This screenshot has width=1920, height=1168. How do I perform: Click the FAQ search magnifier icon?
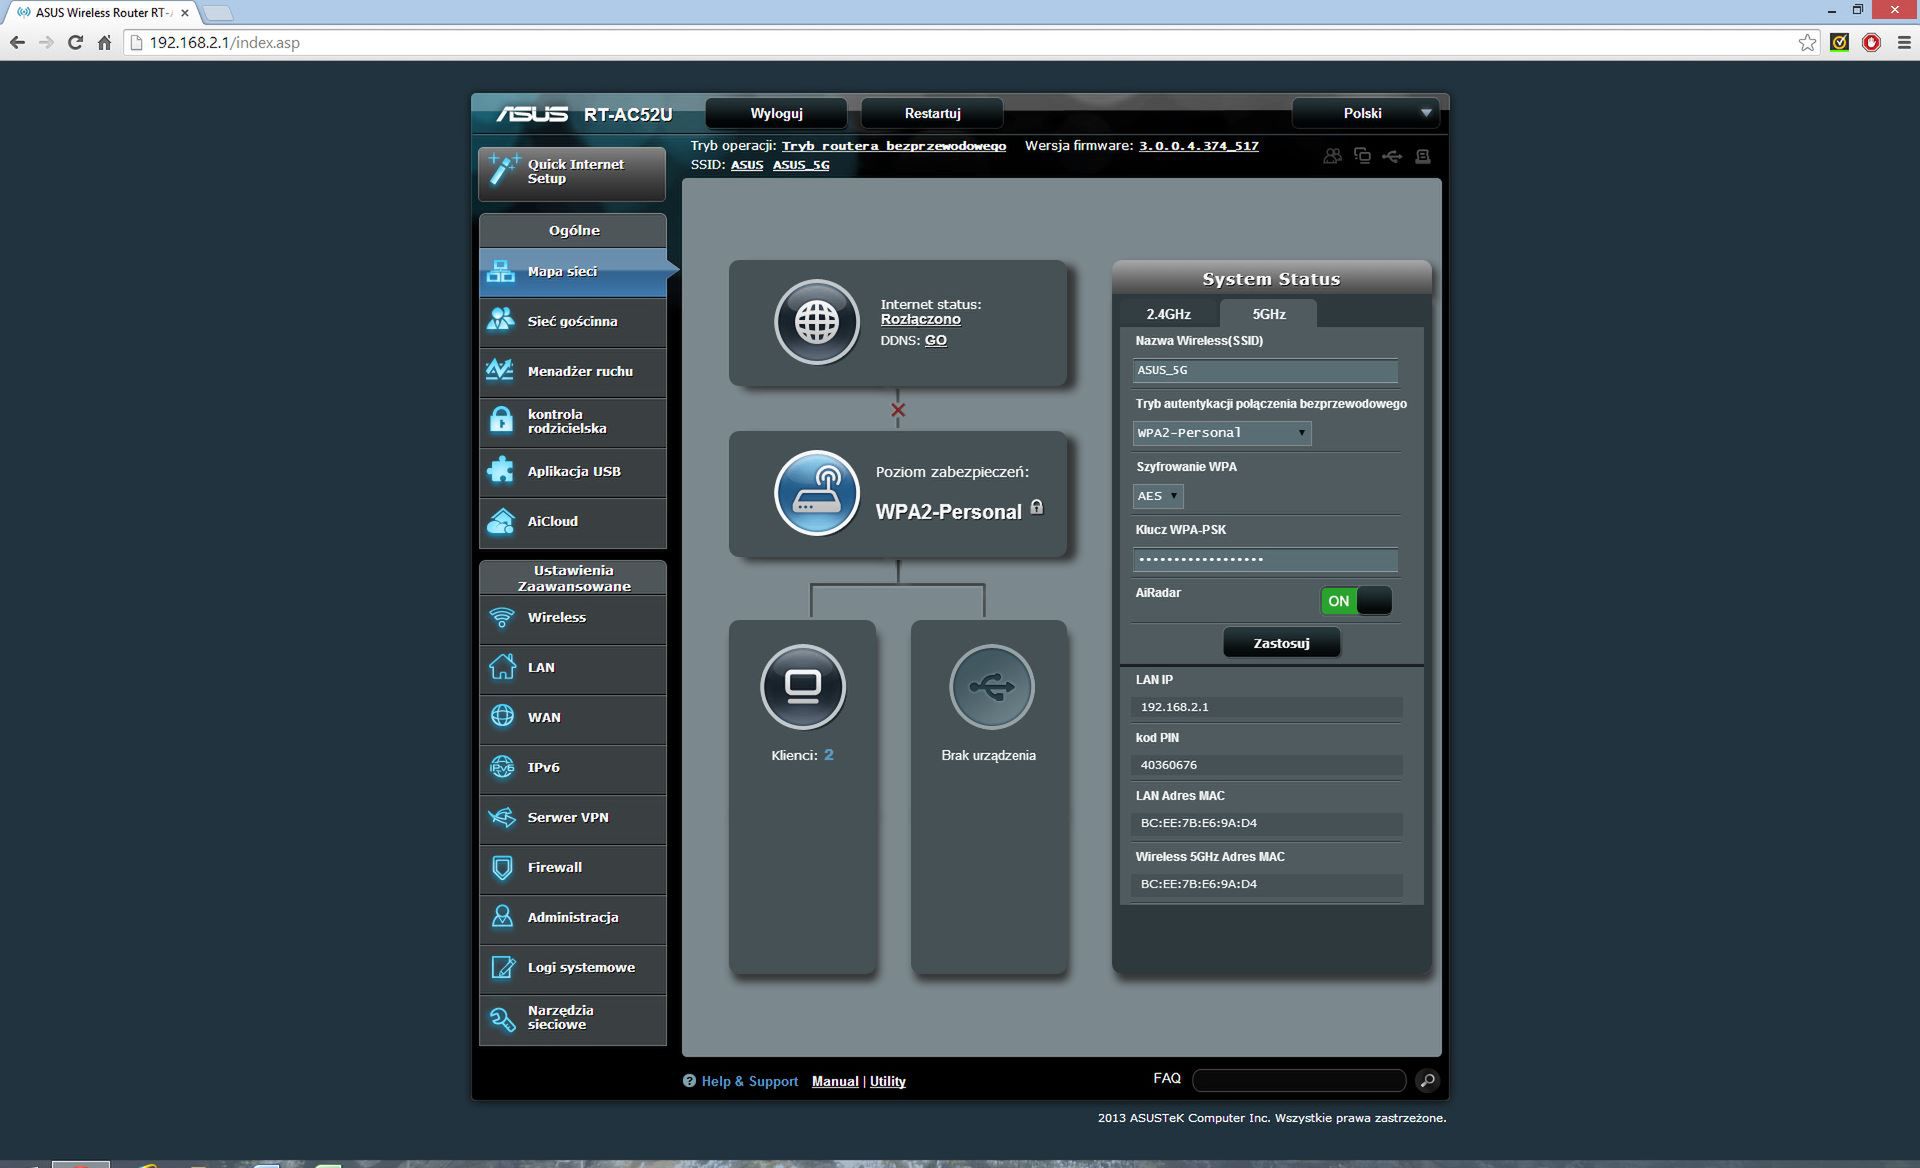coord(1427,1080)
